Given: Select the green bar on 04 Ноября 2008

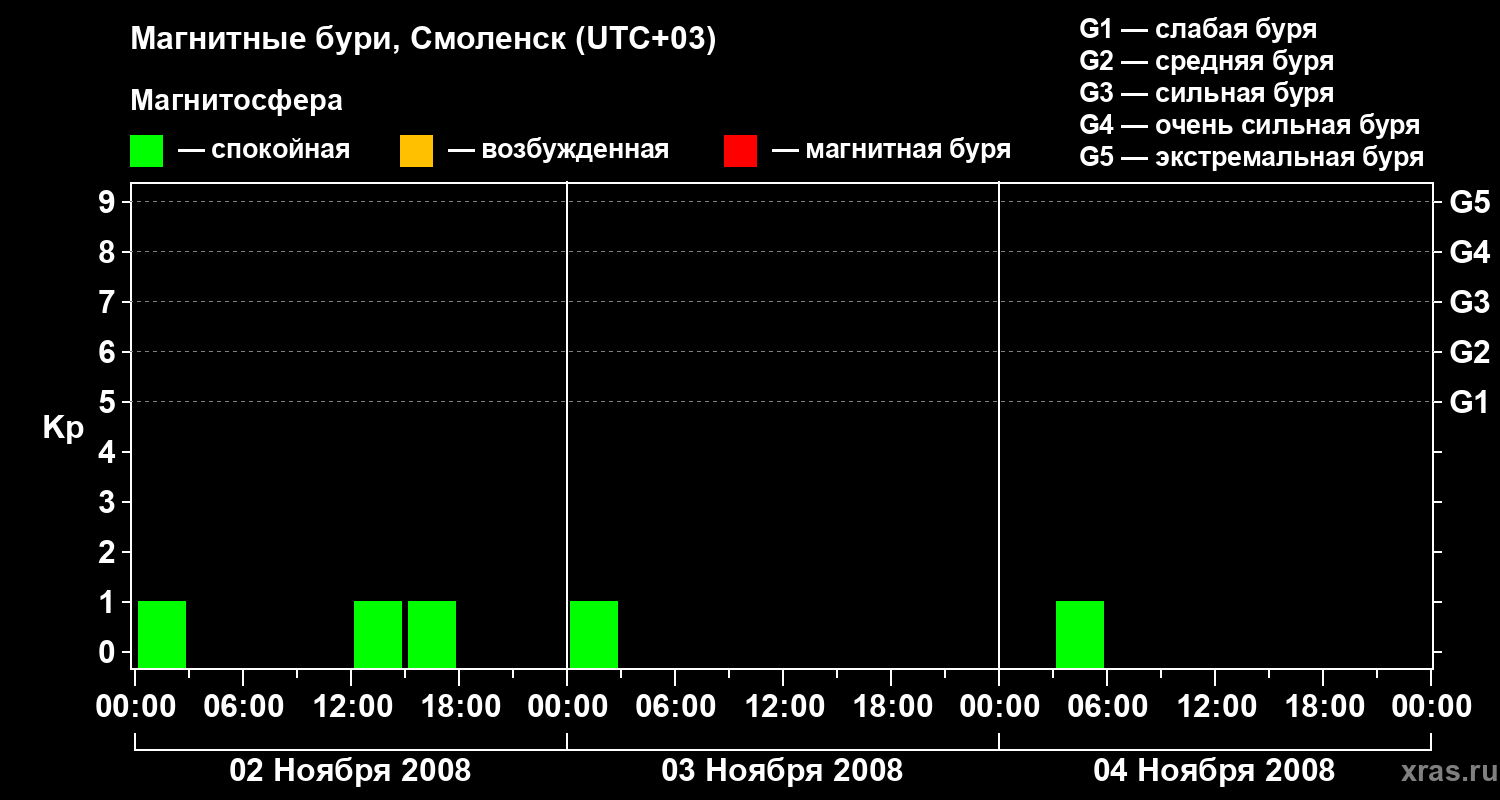Looking at the screenshot, I should pos(1080,634).
